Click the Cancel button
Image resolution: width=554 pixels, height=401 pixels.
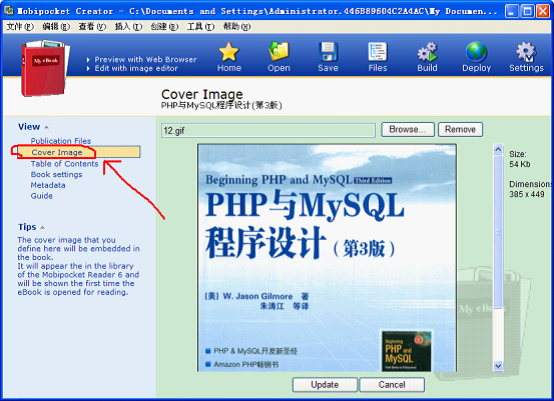point(392,384)
